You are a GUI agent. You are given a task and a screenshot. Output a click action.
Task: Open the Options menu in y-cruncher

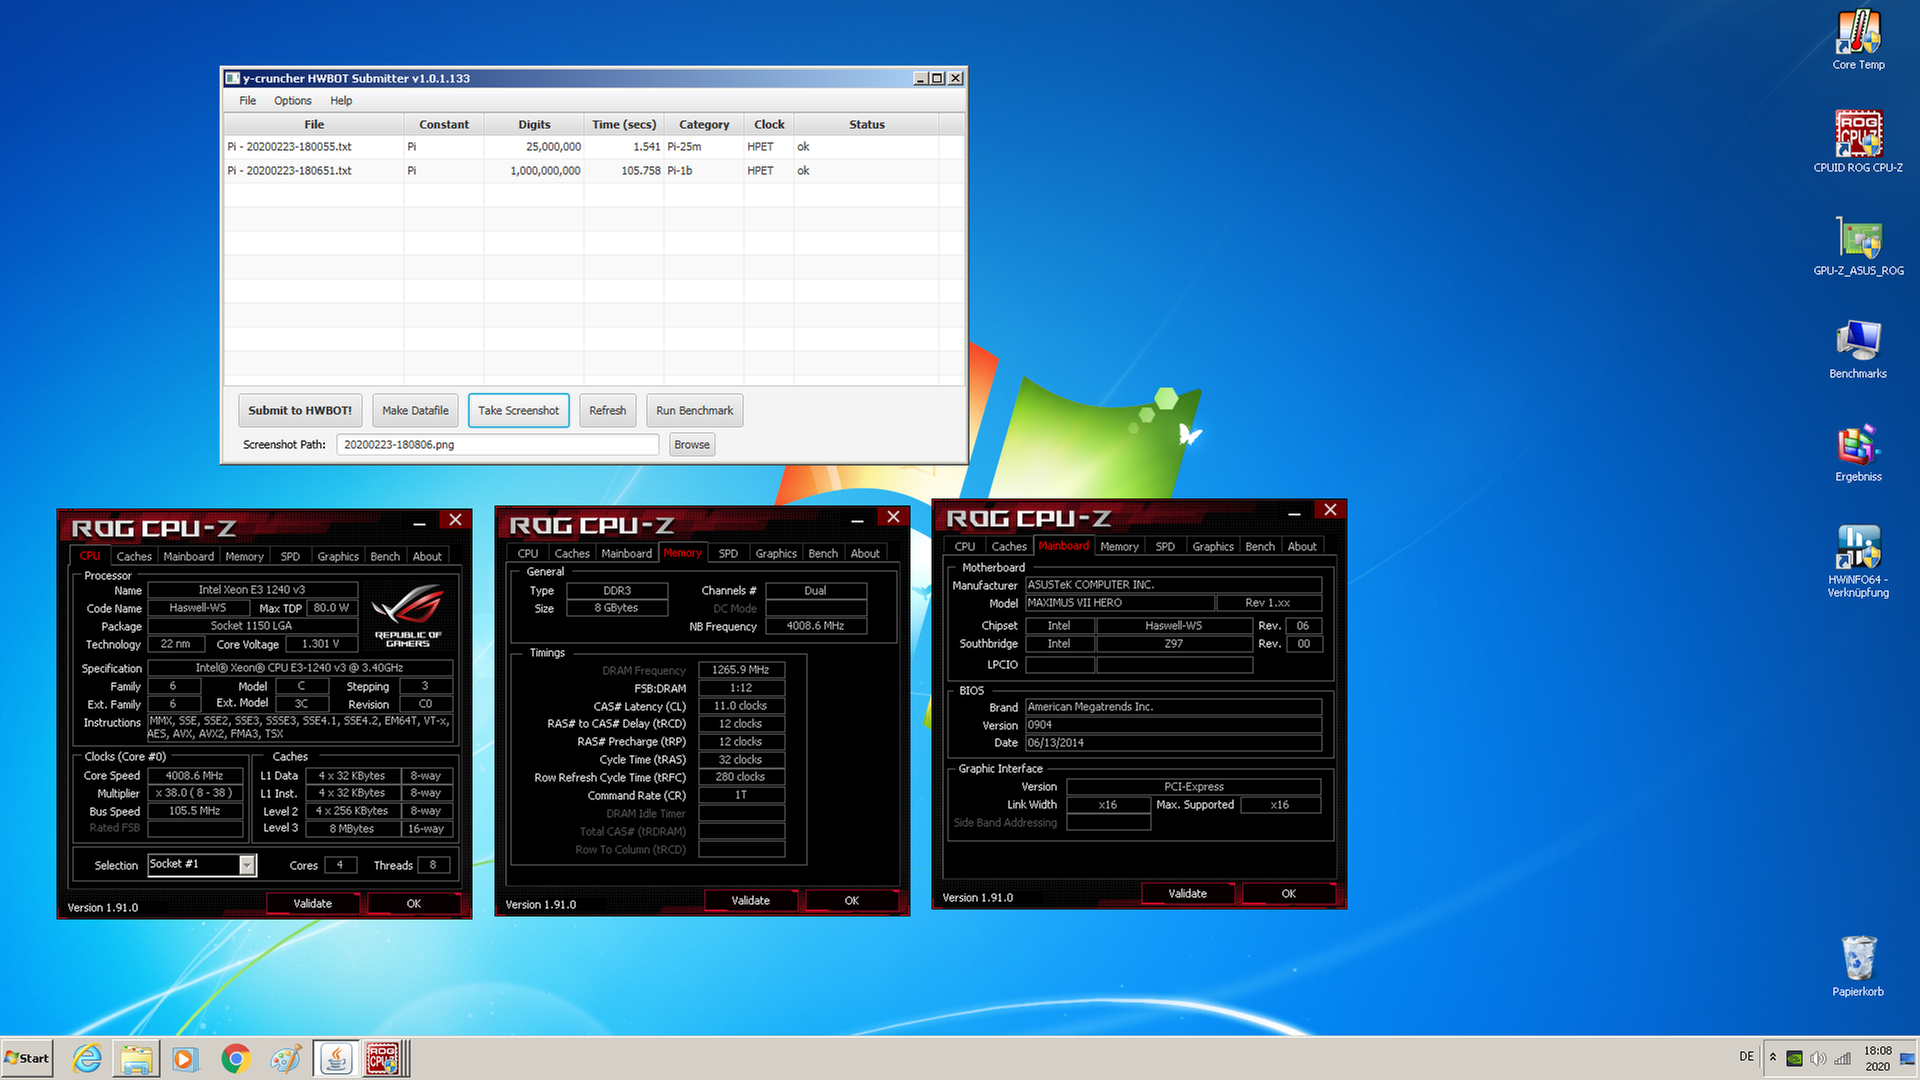[x=292, y=100]
